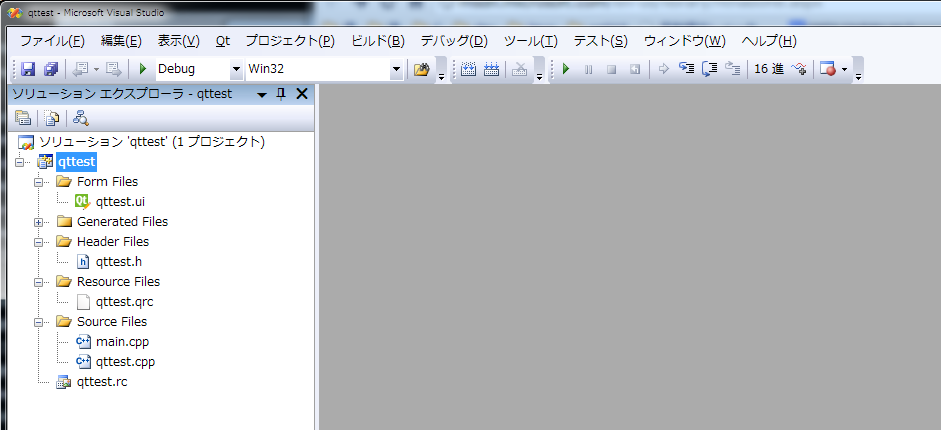
Task: Open the デバッグ(D) menu
Action: click(454, 41)
